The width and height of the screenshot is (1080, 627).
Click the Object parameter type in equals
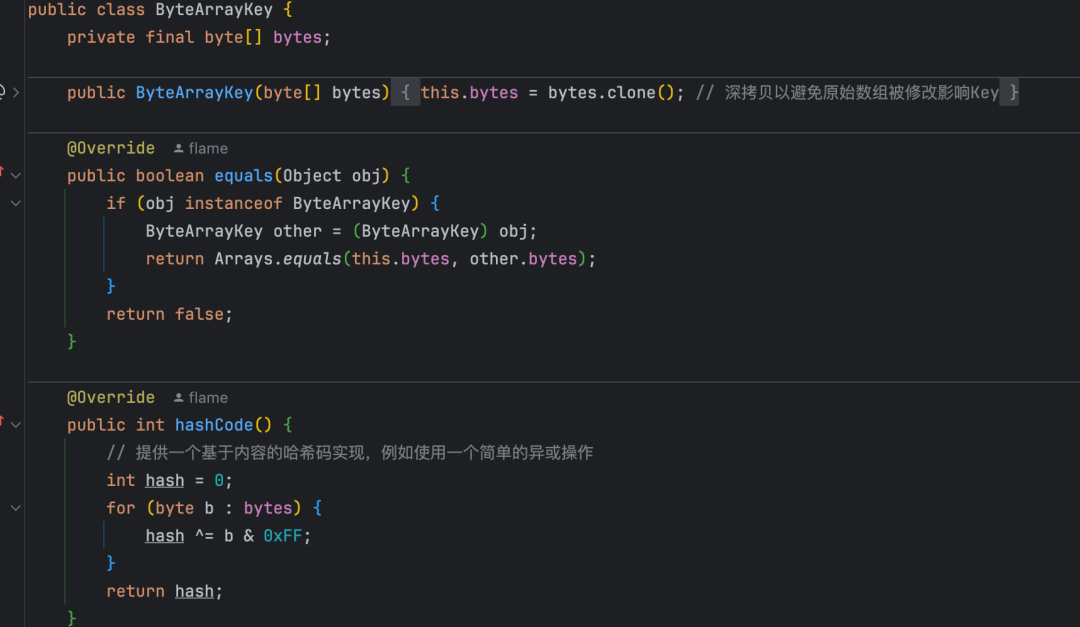point(312,176)
